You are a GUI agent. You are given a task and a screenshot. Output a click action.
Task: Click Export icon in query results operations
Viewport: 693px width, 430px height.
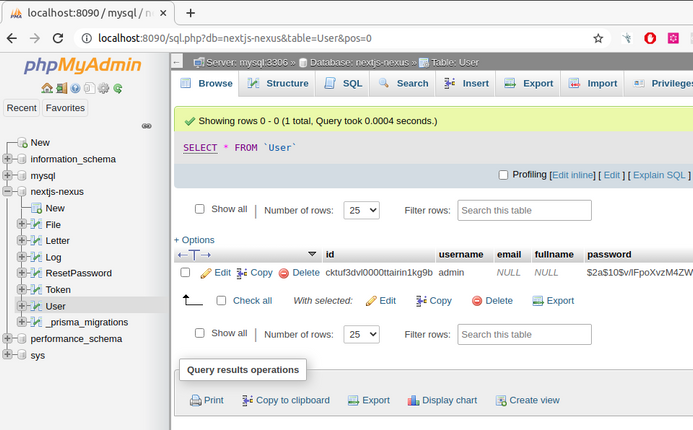click(353, 400)
